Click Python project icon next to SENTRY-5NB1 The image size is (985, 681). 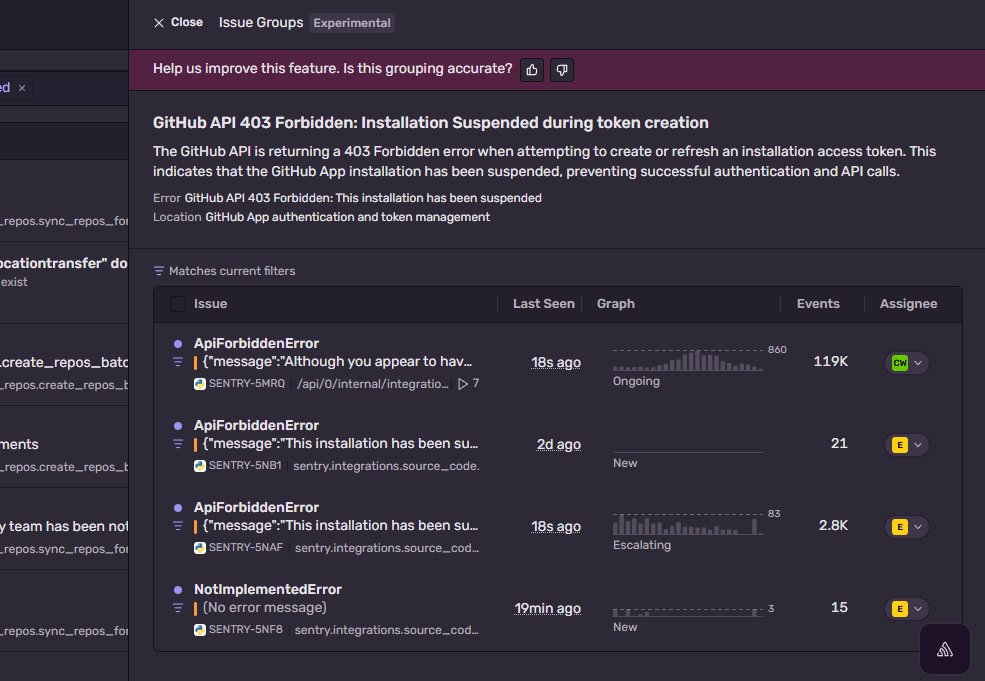point(200,466)
